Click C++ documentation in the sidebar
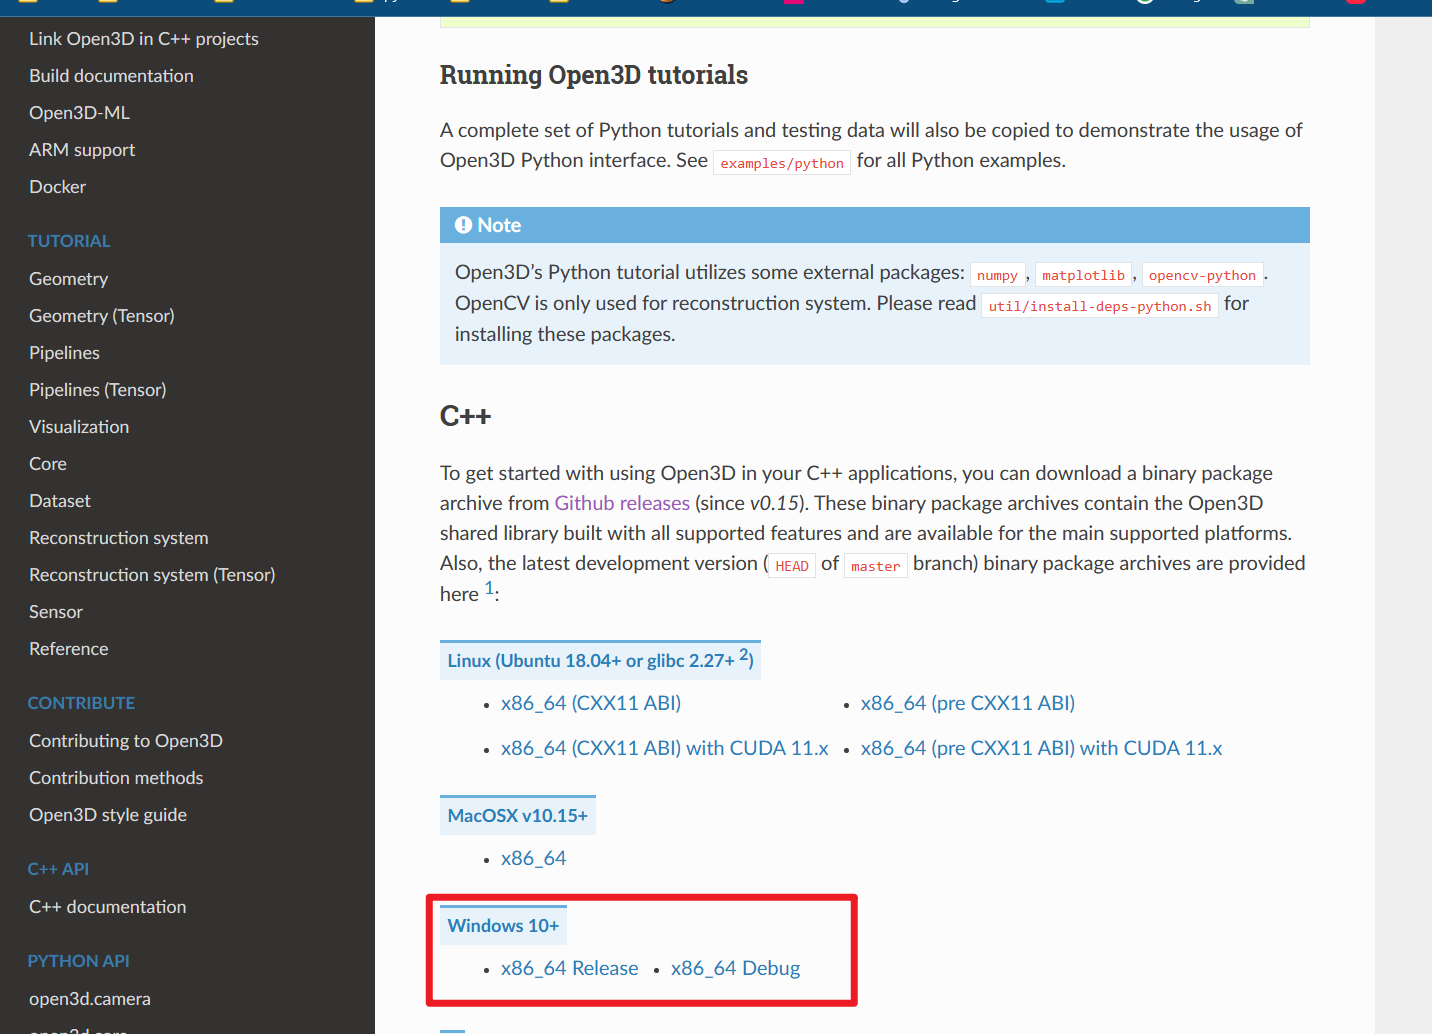Viewport: 1432px width, 1034px height. [107, 906]
